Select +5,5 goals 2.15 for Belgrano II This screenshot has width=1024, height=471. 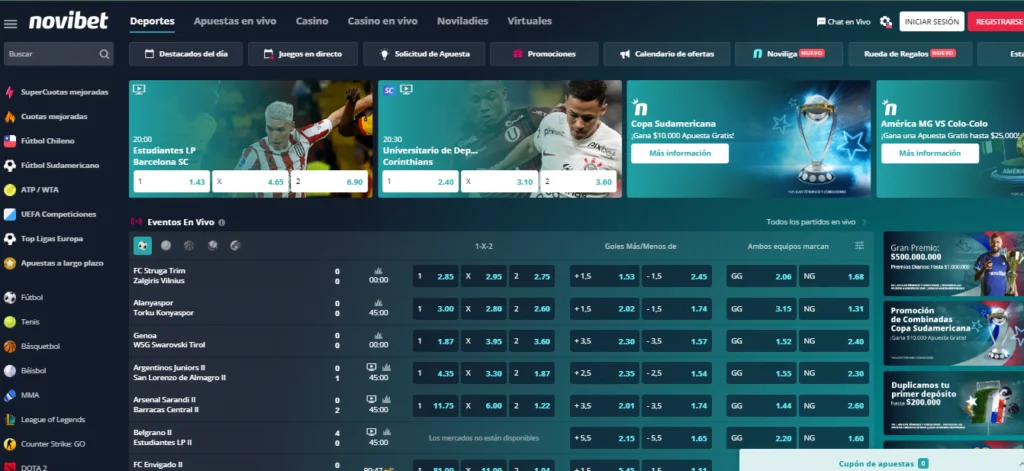click(x=605, y=438)
